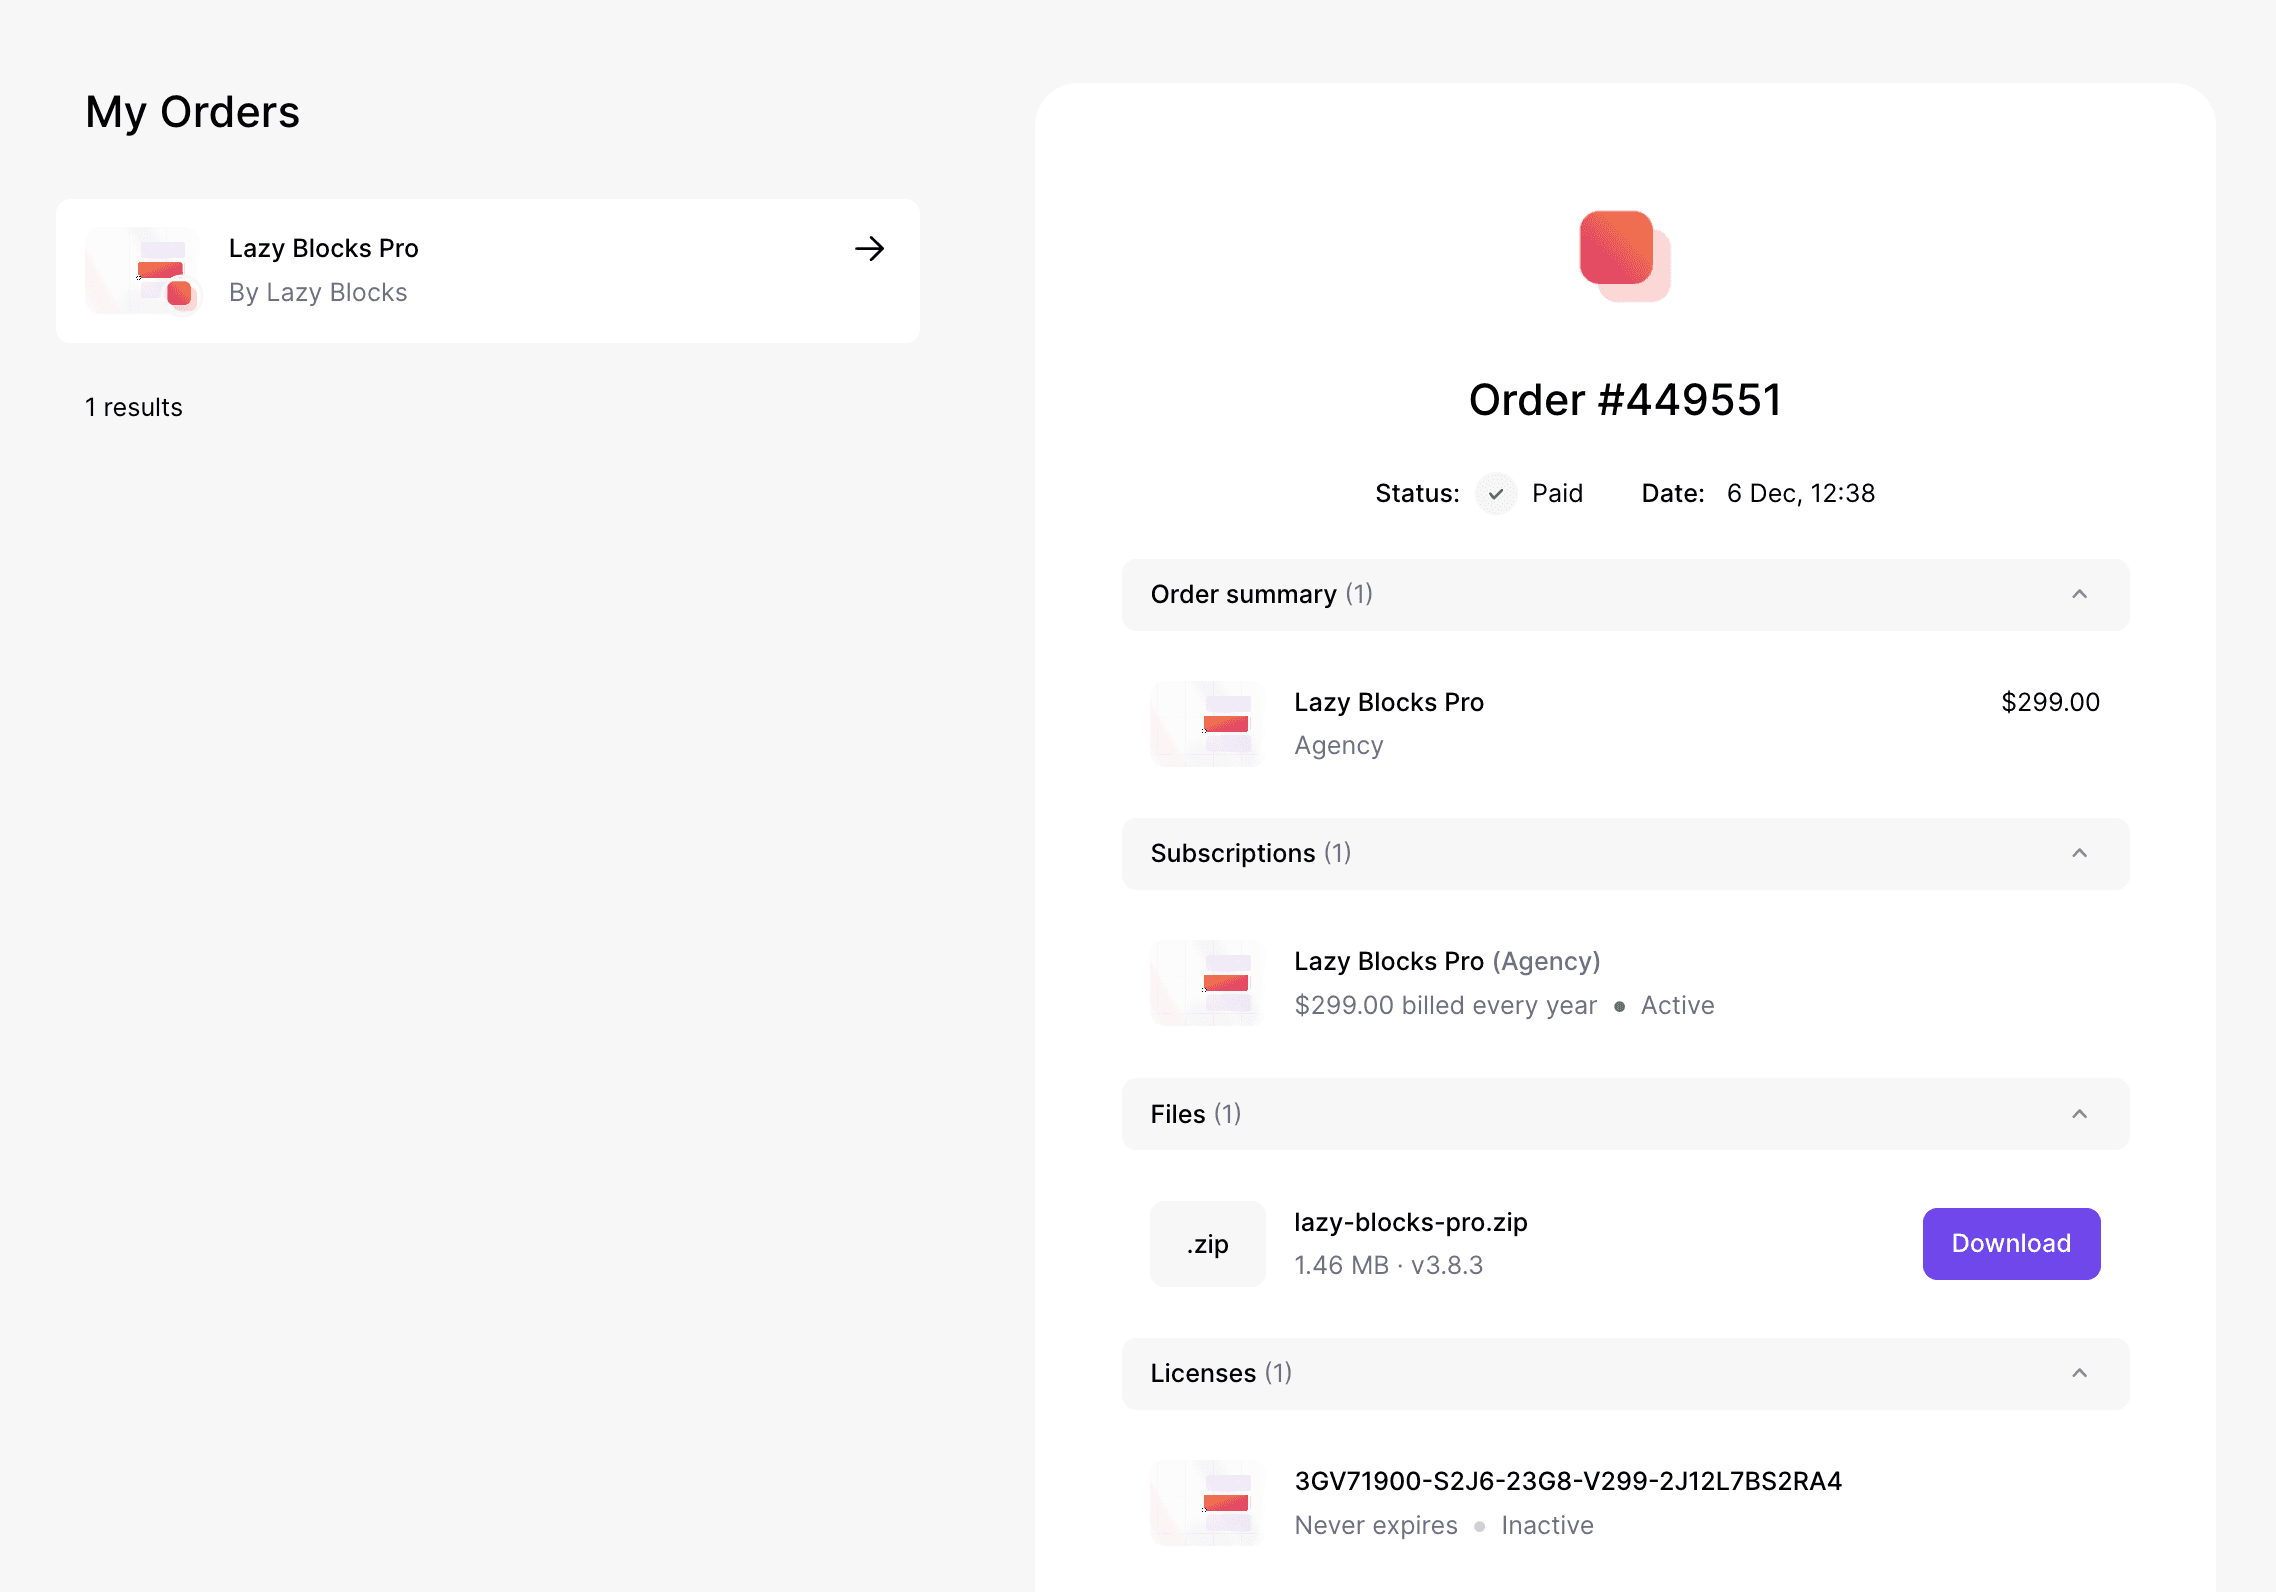Collapse the Order summary section
Viewport: 2276px width, 1592px height.
pyautogui.click(x=2081, y=594)
